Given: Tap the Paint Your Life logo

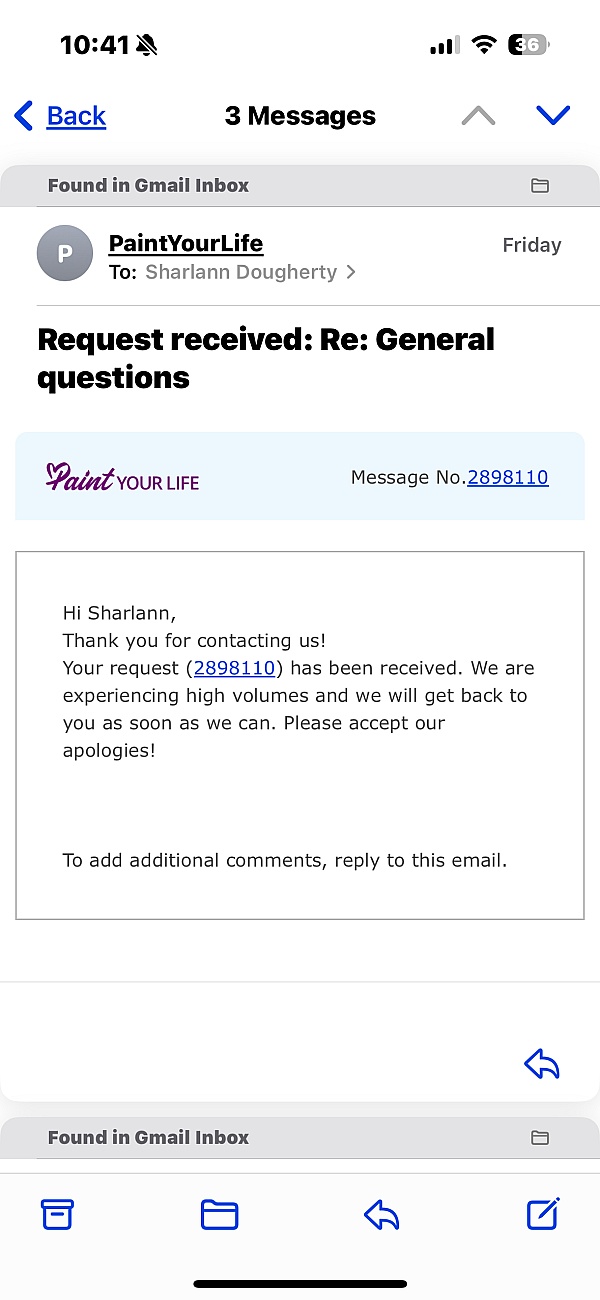Looking at the screenshot, I should pyautogui.click(x=123, y=477).
